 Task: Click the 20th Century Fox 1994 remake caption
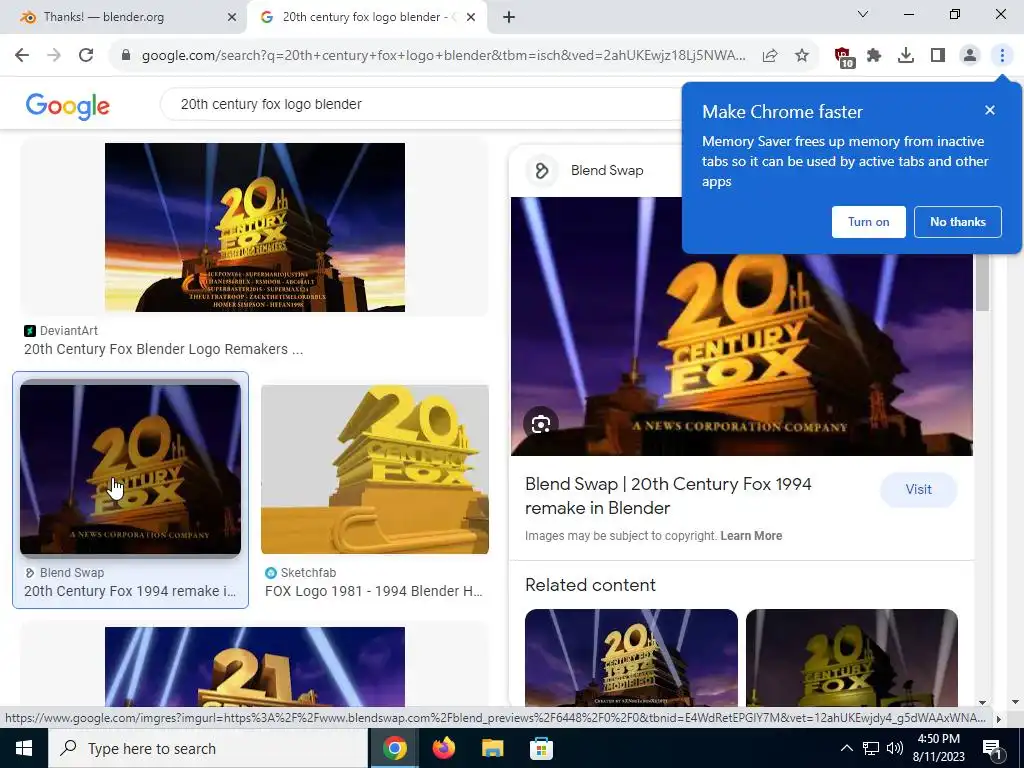pos(130,591)
